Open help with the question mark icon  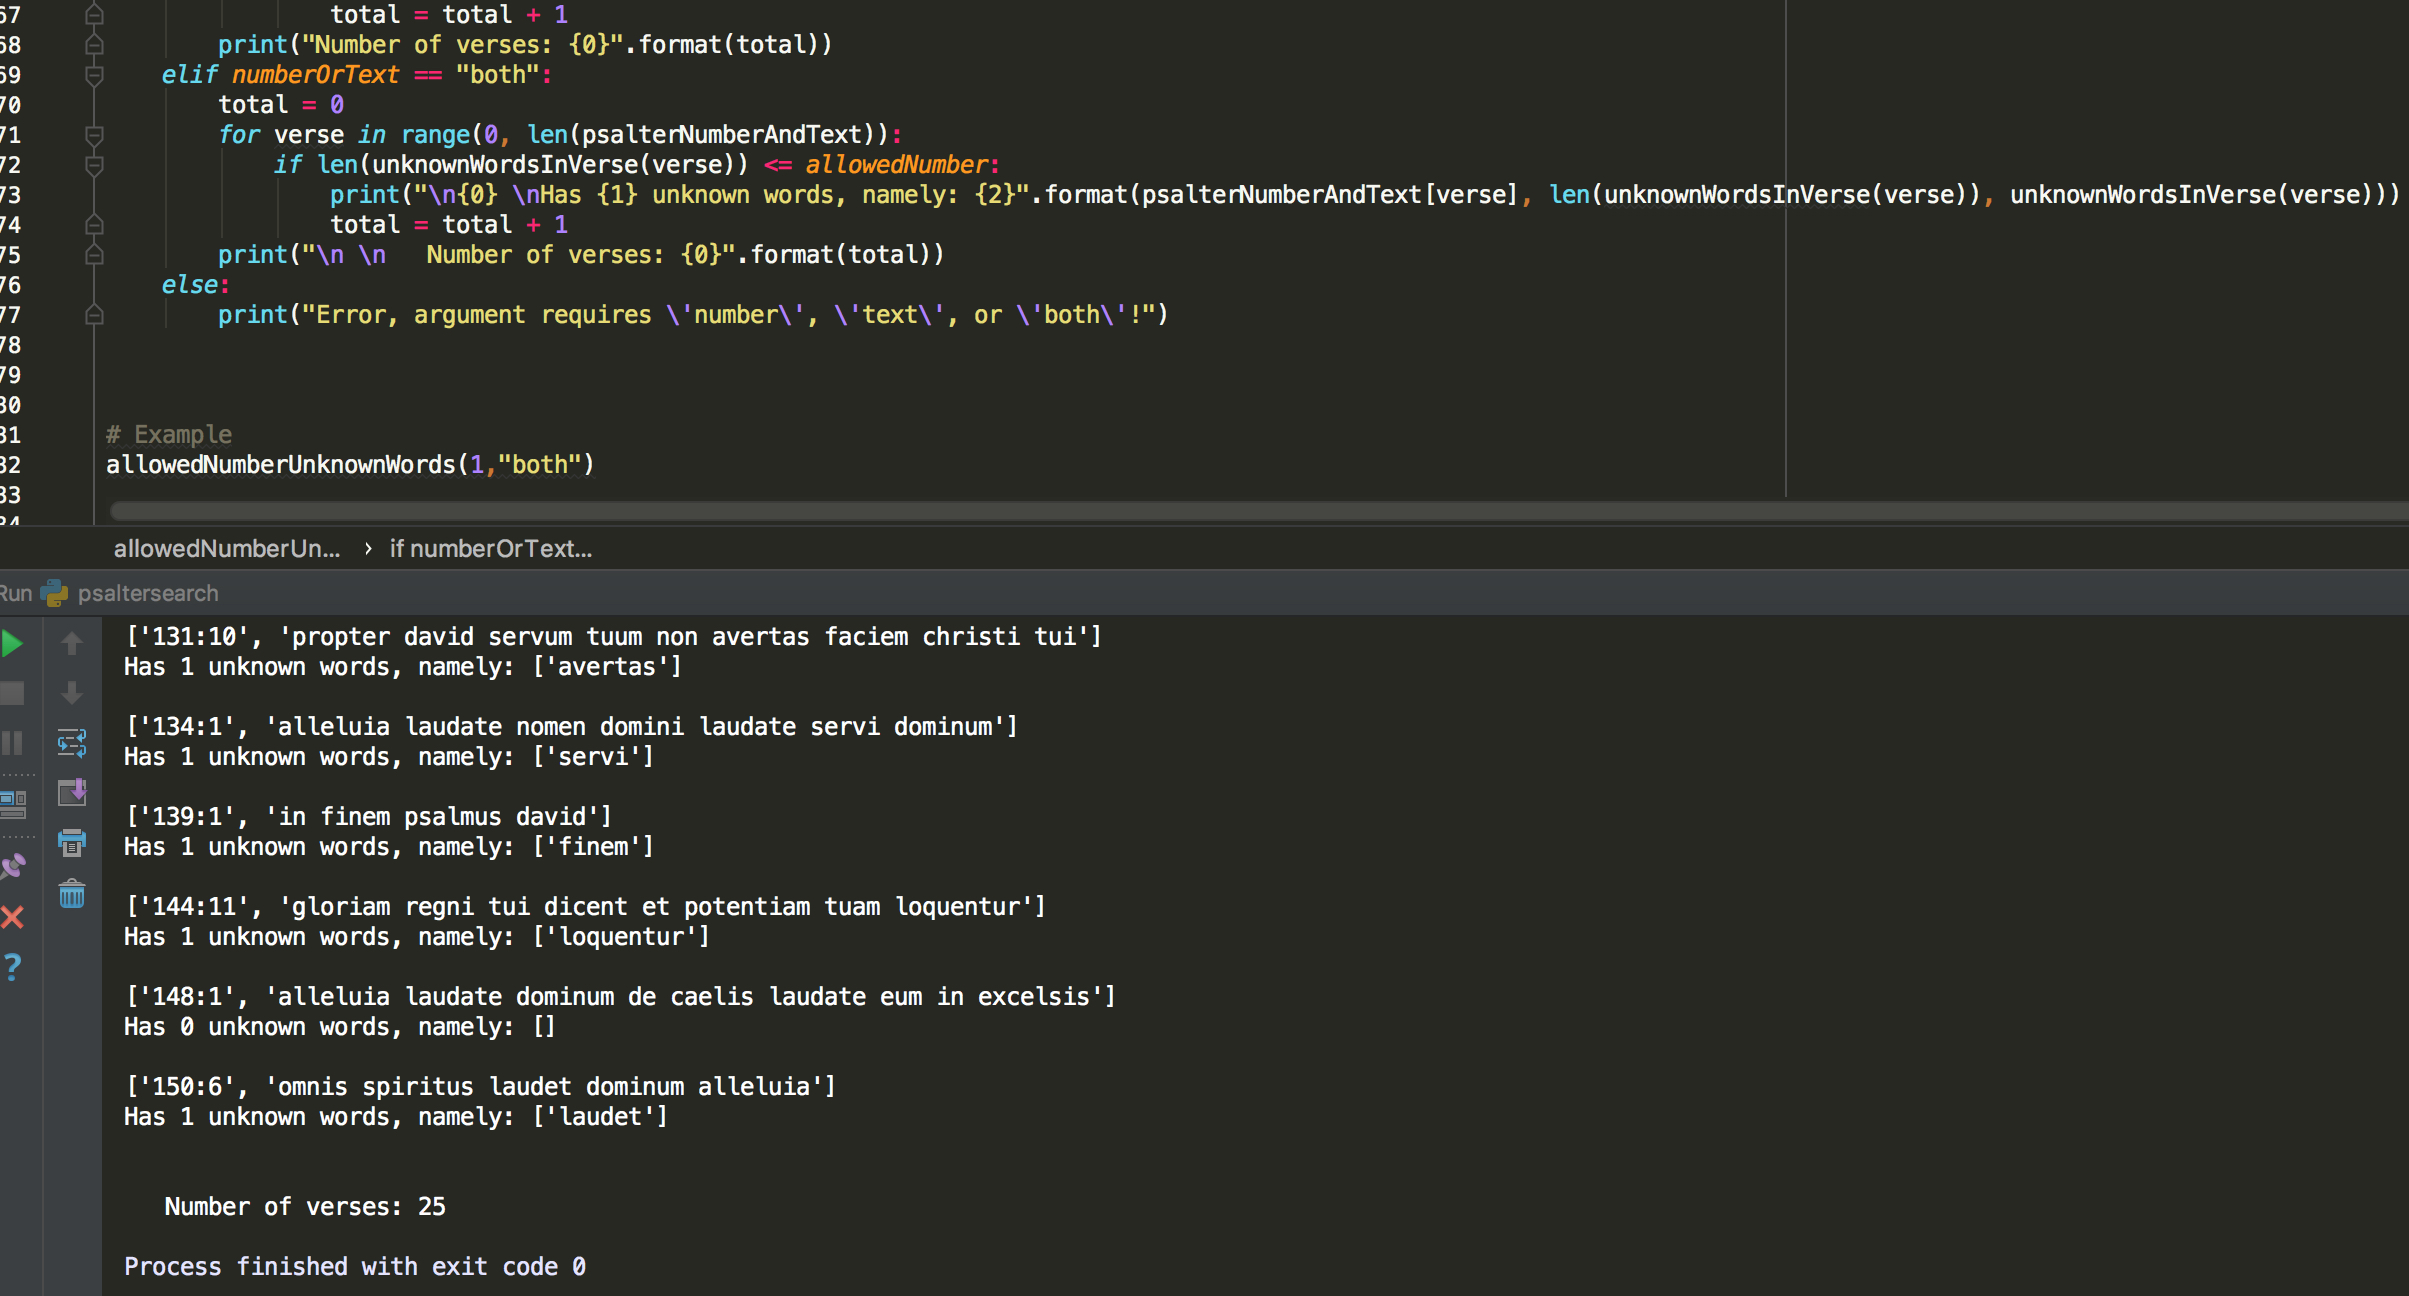12,967
